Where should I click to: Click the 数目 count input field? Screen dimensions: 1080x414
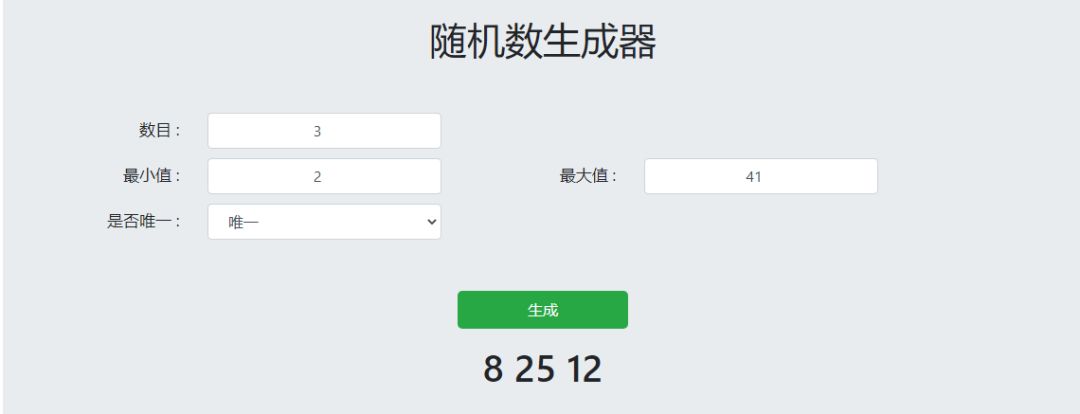click(x=324, y=131)
